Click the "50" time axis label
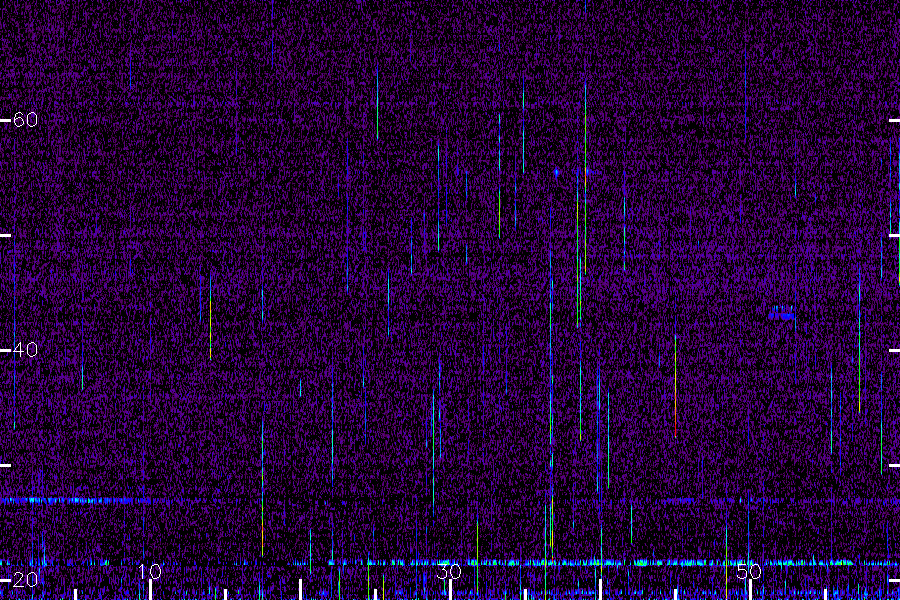Screen dimensions: 900x600 point(749,571)
